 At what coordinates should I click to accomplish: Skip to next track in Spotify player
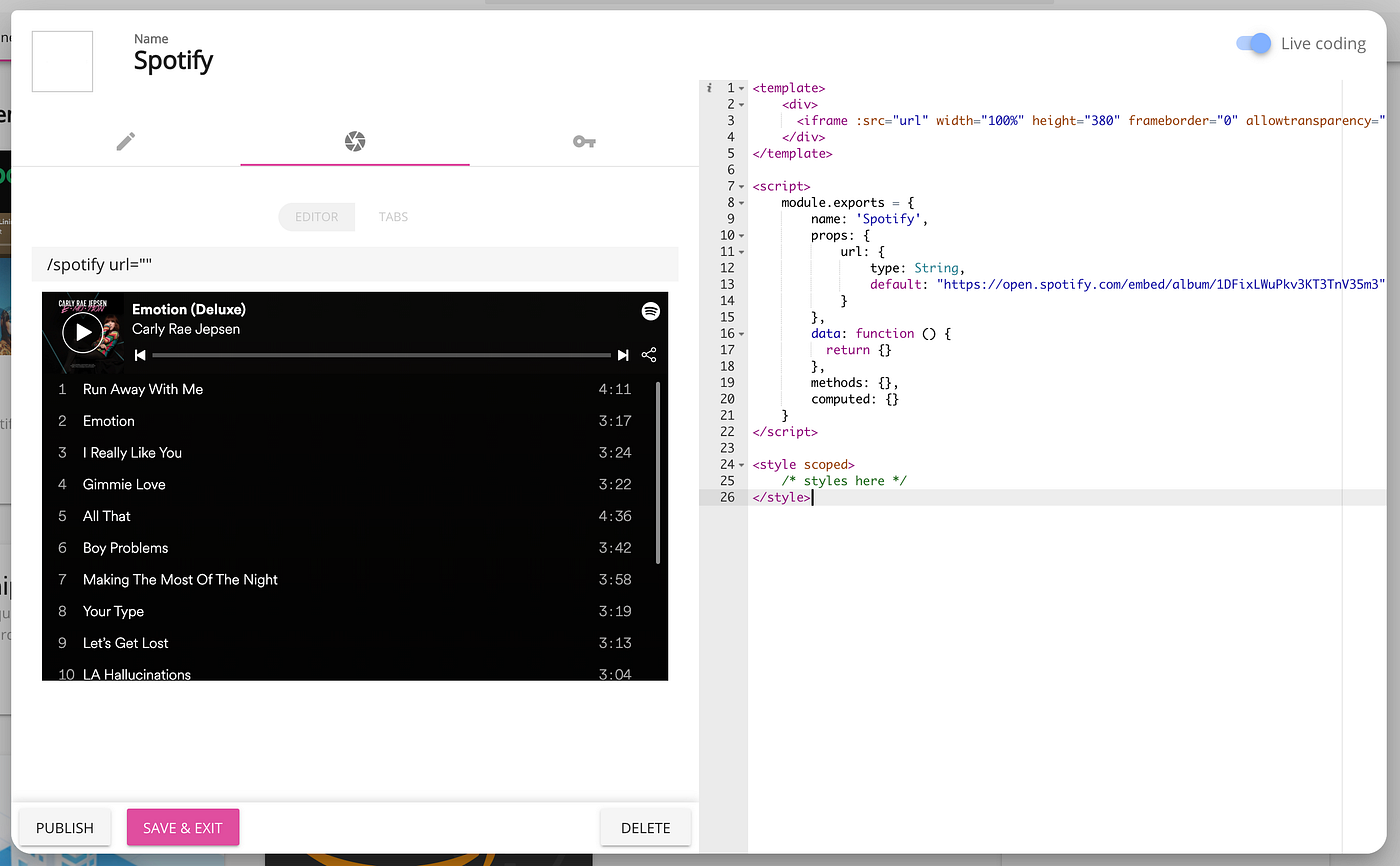623,355
